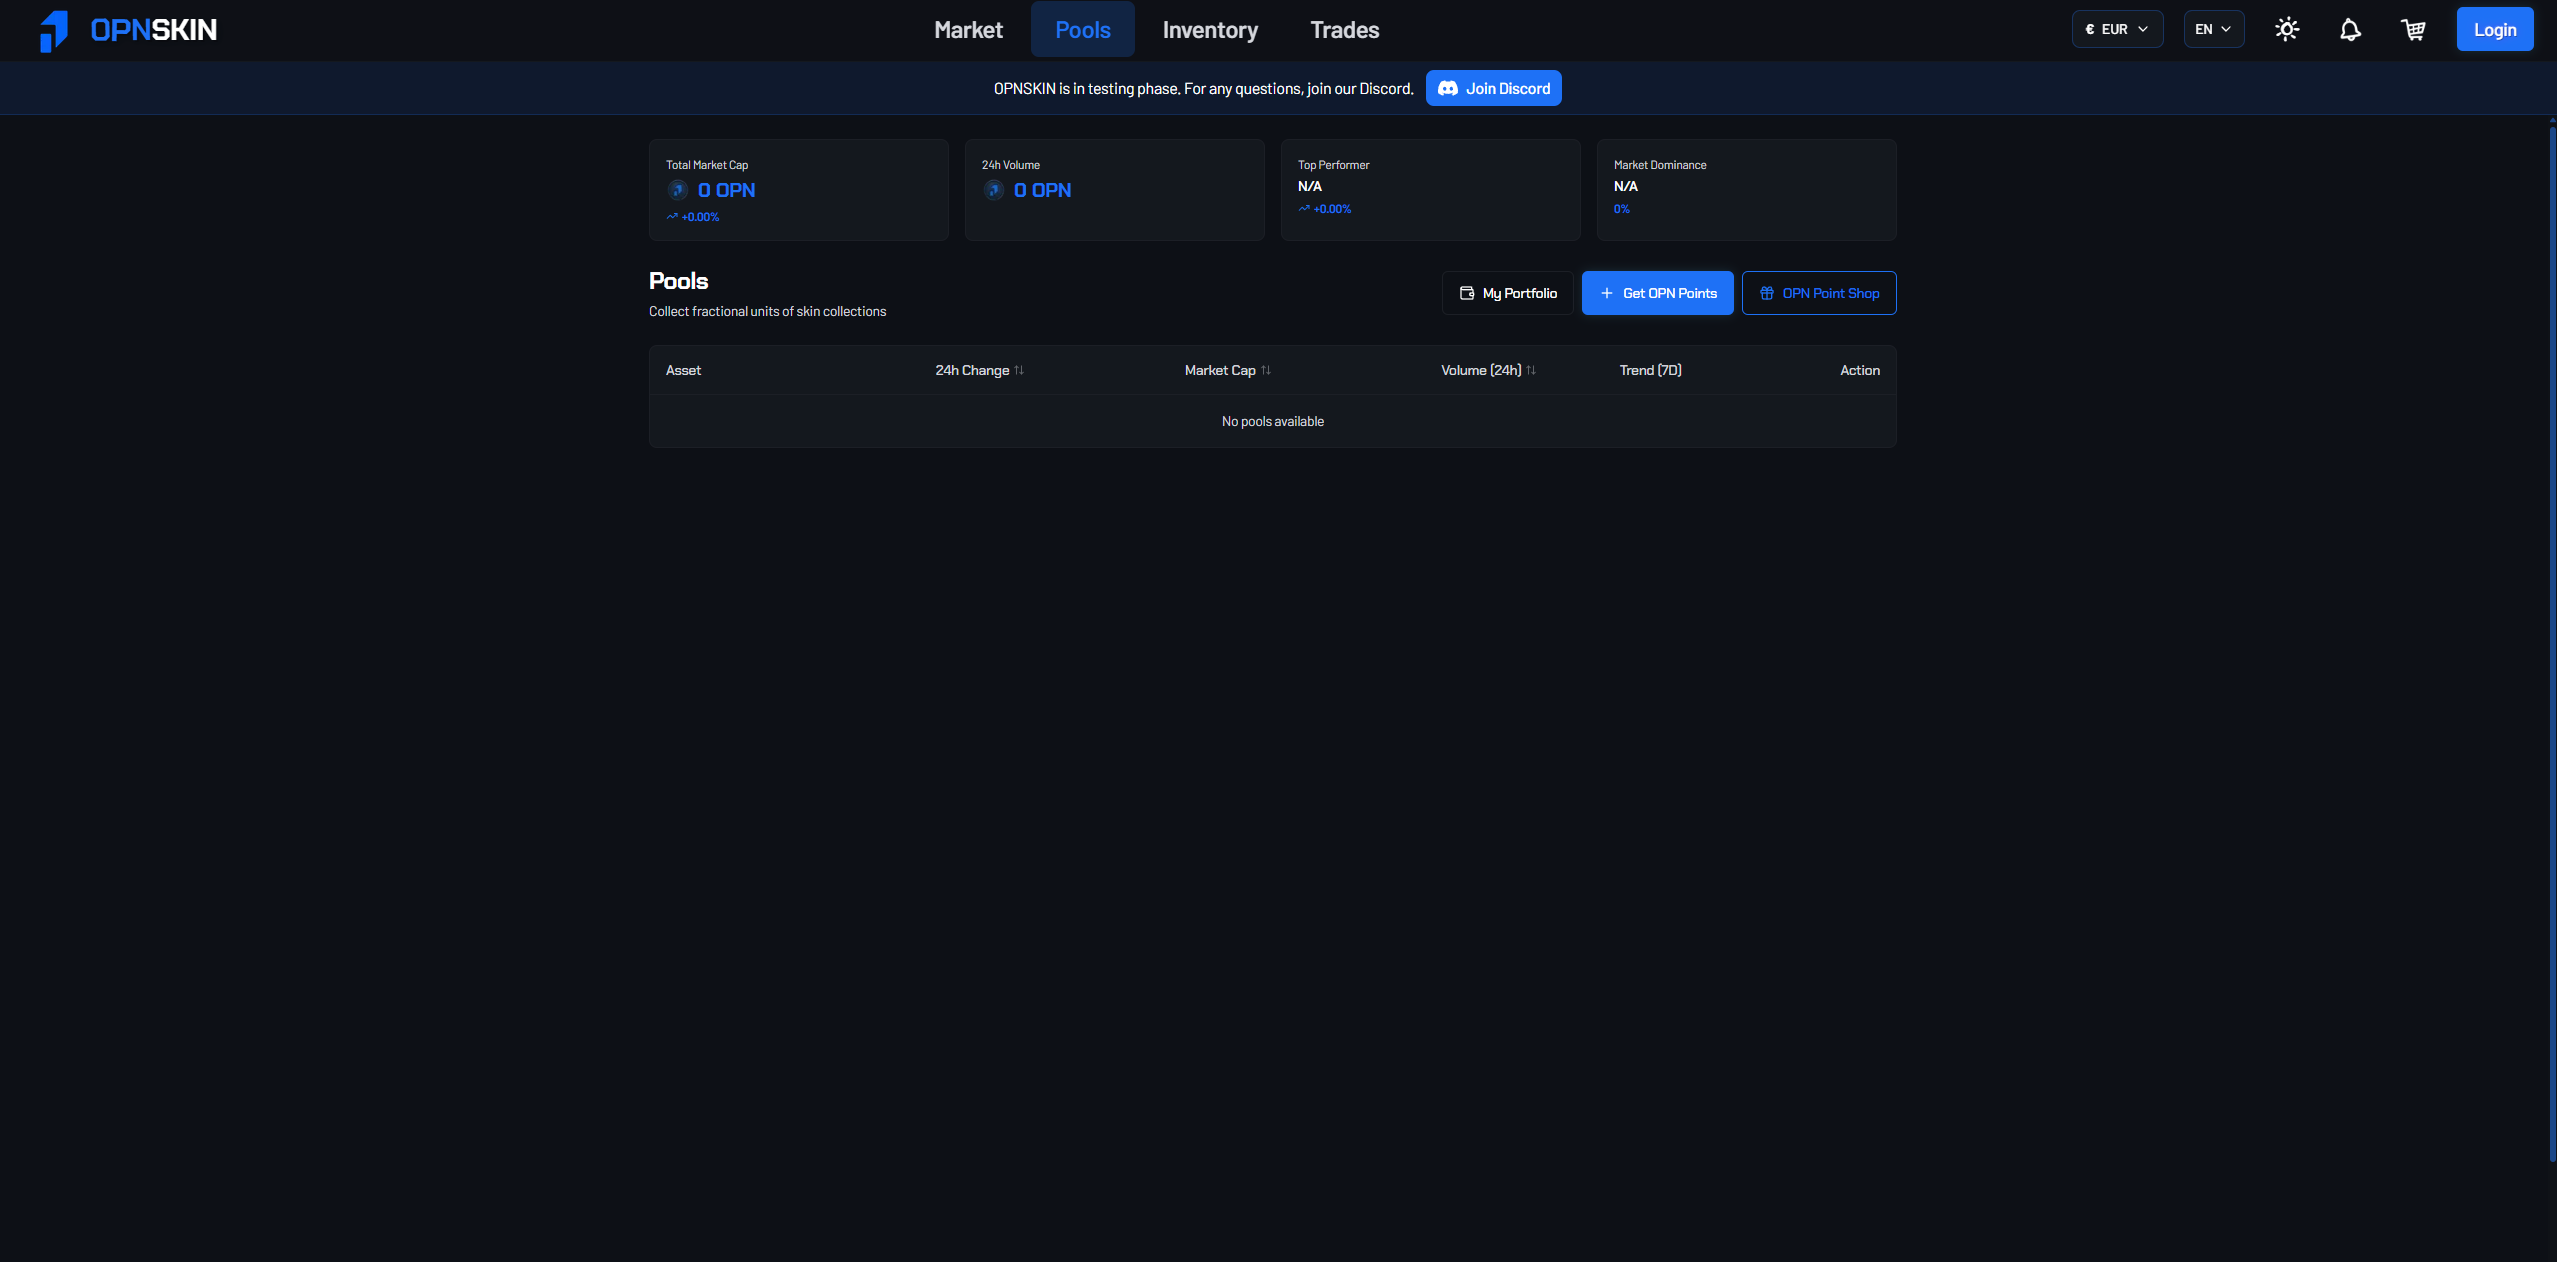Click the gift icon on OPN Point Shop
Image resolution: width=2557 pixels, height=1262 pixels.
tap(1766, 294)
